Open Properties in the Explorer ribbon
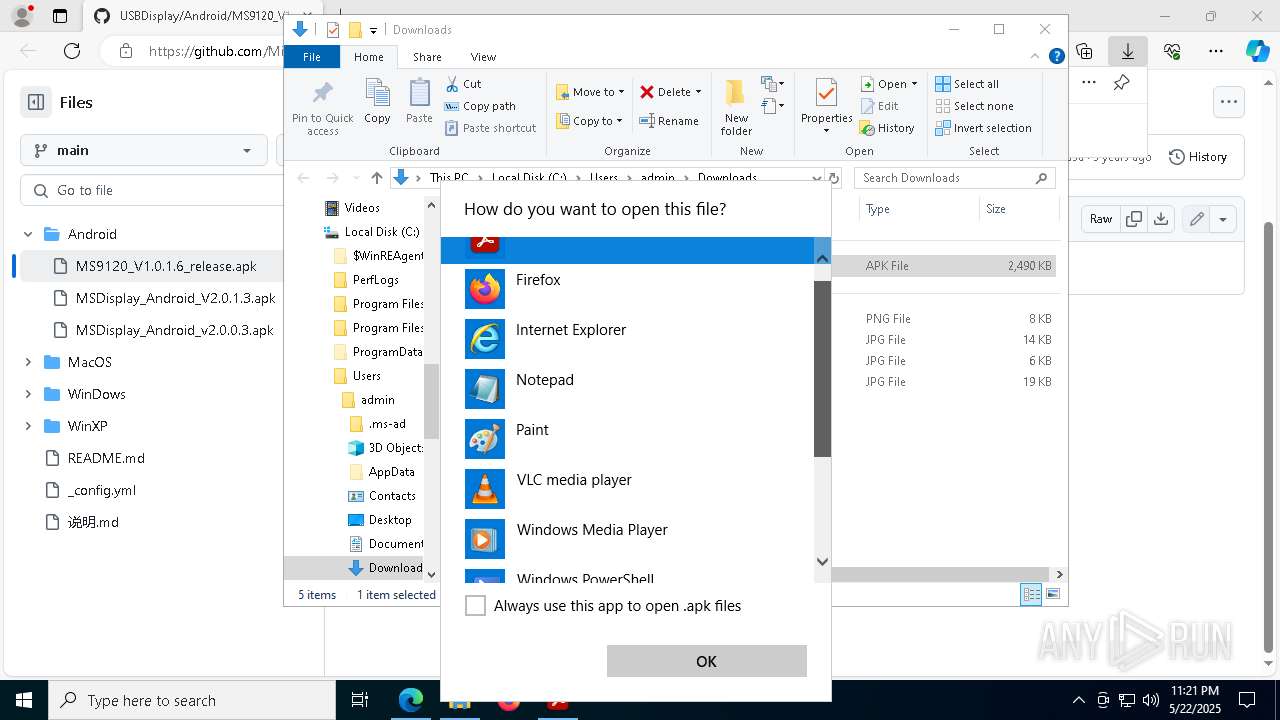This screenshot has width=1280, height=720. (x=826, y=107)
